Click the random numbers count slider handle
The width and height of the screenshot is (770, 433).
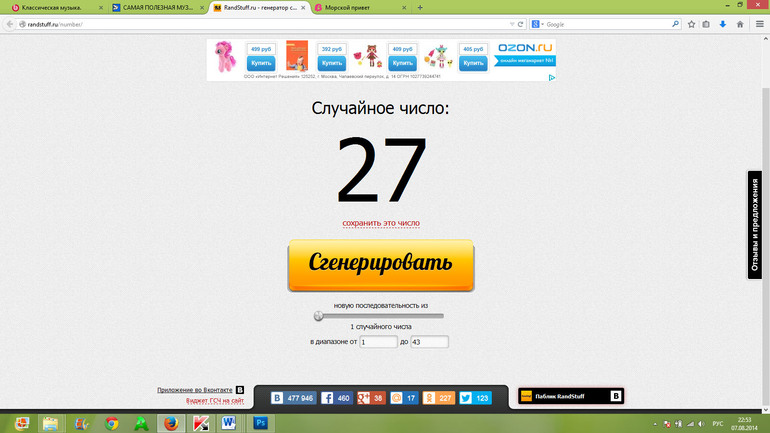click(318, 316)
